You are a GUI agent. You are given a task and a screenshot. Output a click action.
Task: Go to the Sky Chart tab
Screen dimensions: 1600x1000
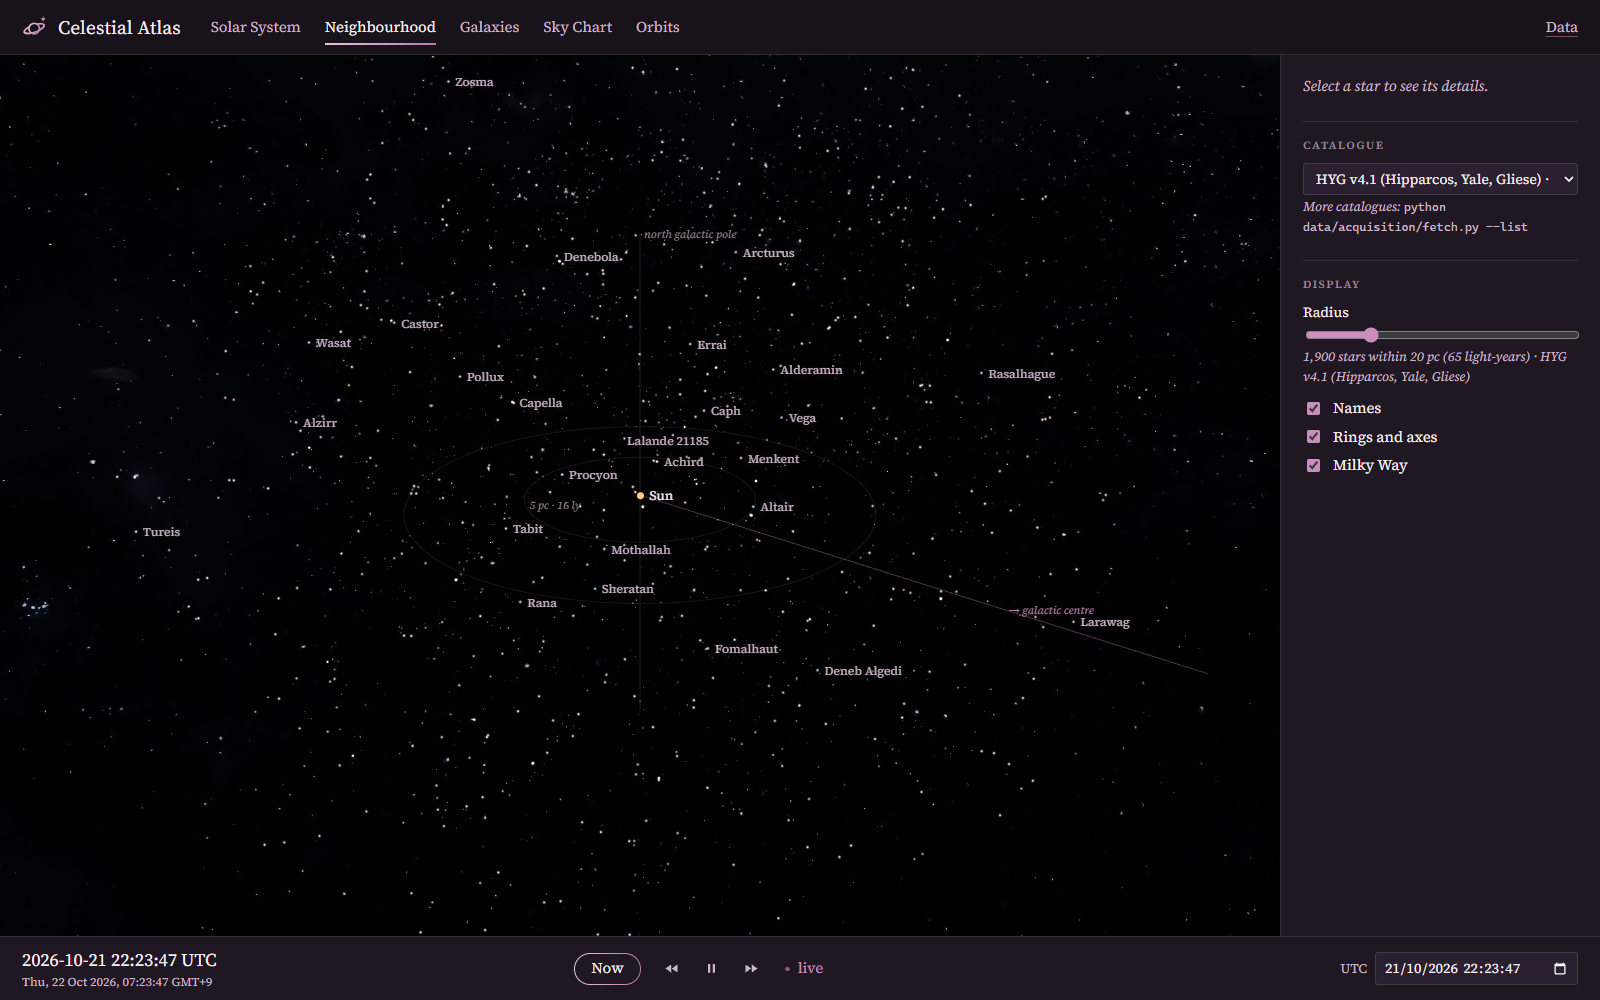click(x=577, y=27)
